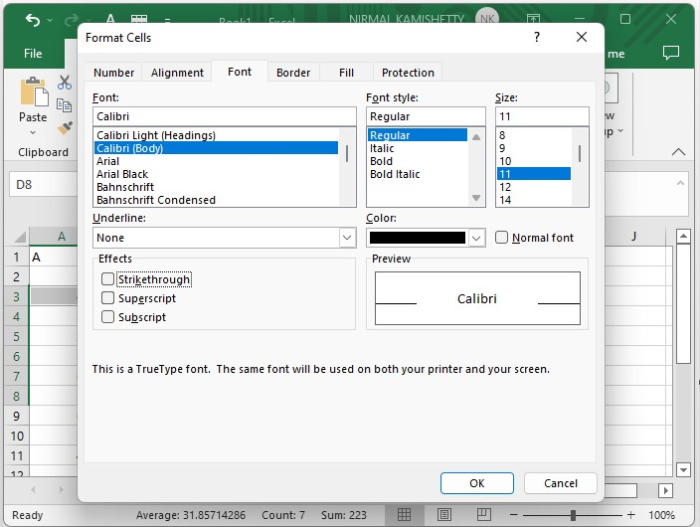Click the Cut scissors icon

click(x=64, y=83)
